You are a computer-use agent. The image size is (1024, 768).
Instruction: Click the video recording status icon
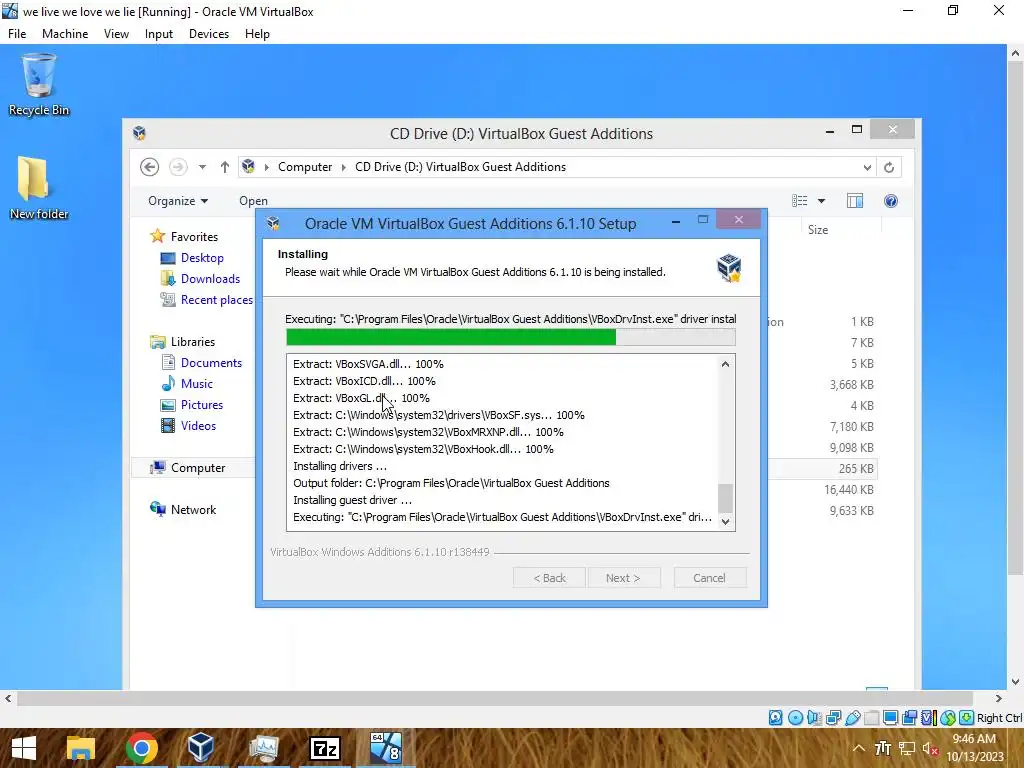pyautogui.click(x=909, y=718)
